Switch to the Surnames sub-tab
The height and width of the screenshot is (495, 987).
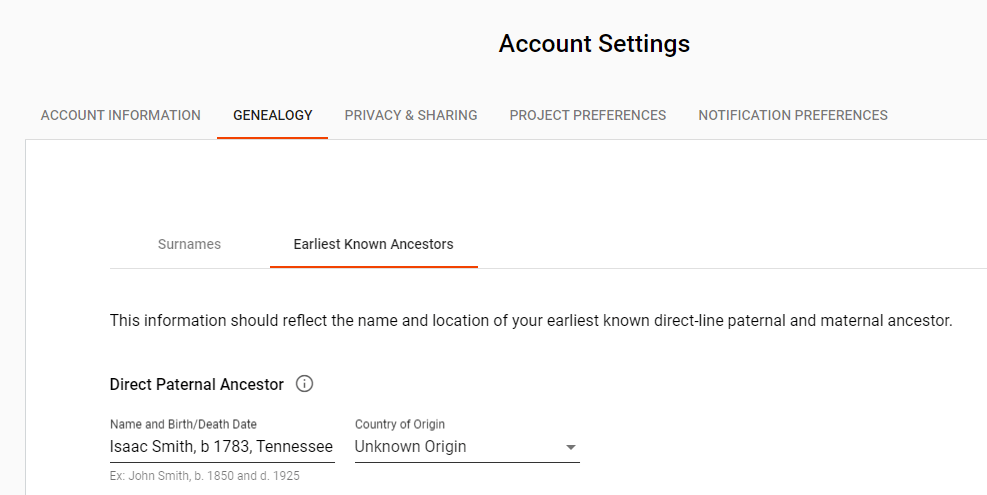coord(189,244)
